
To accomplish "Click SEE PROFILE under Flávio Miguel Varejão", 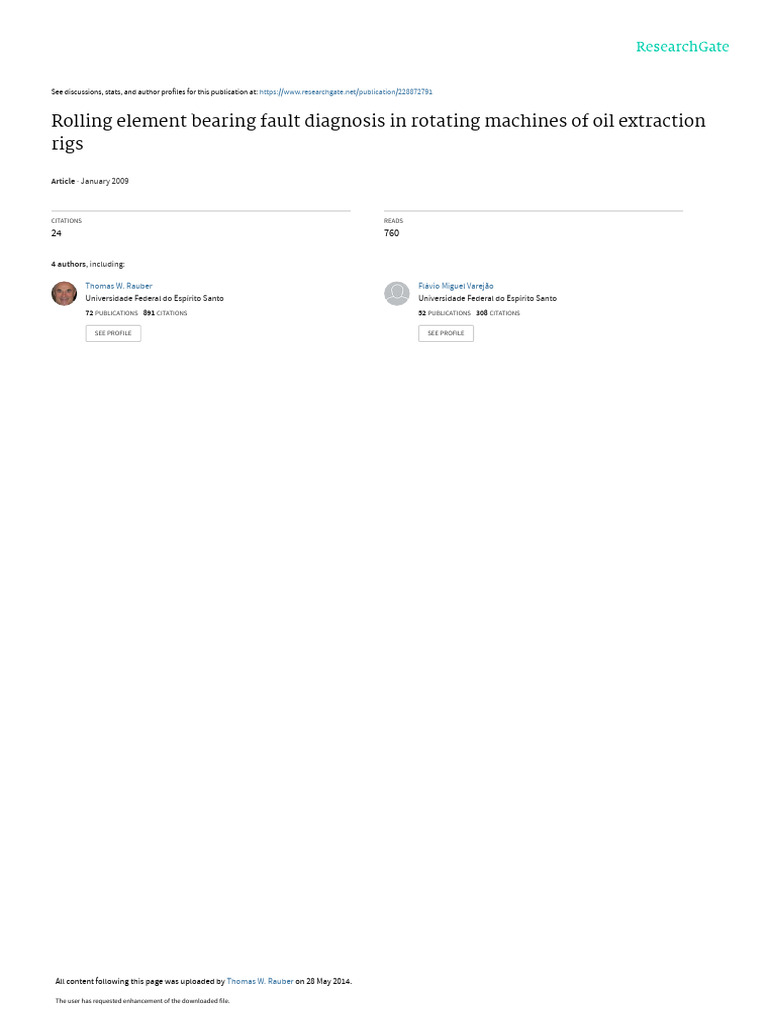I will [446, 333].
